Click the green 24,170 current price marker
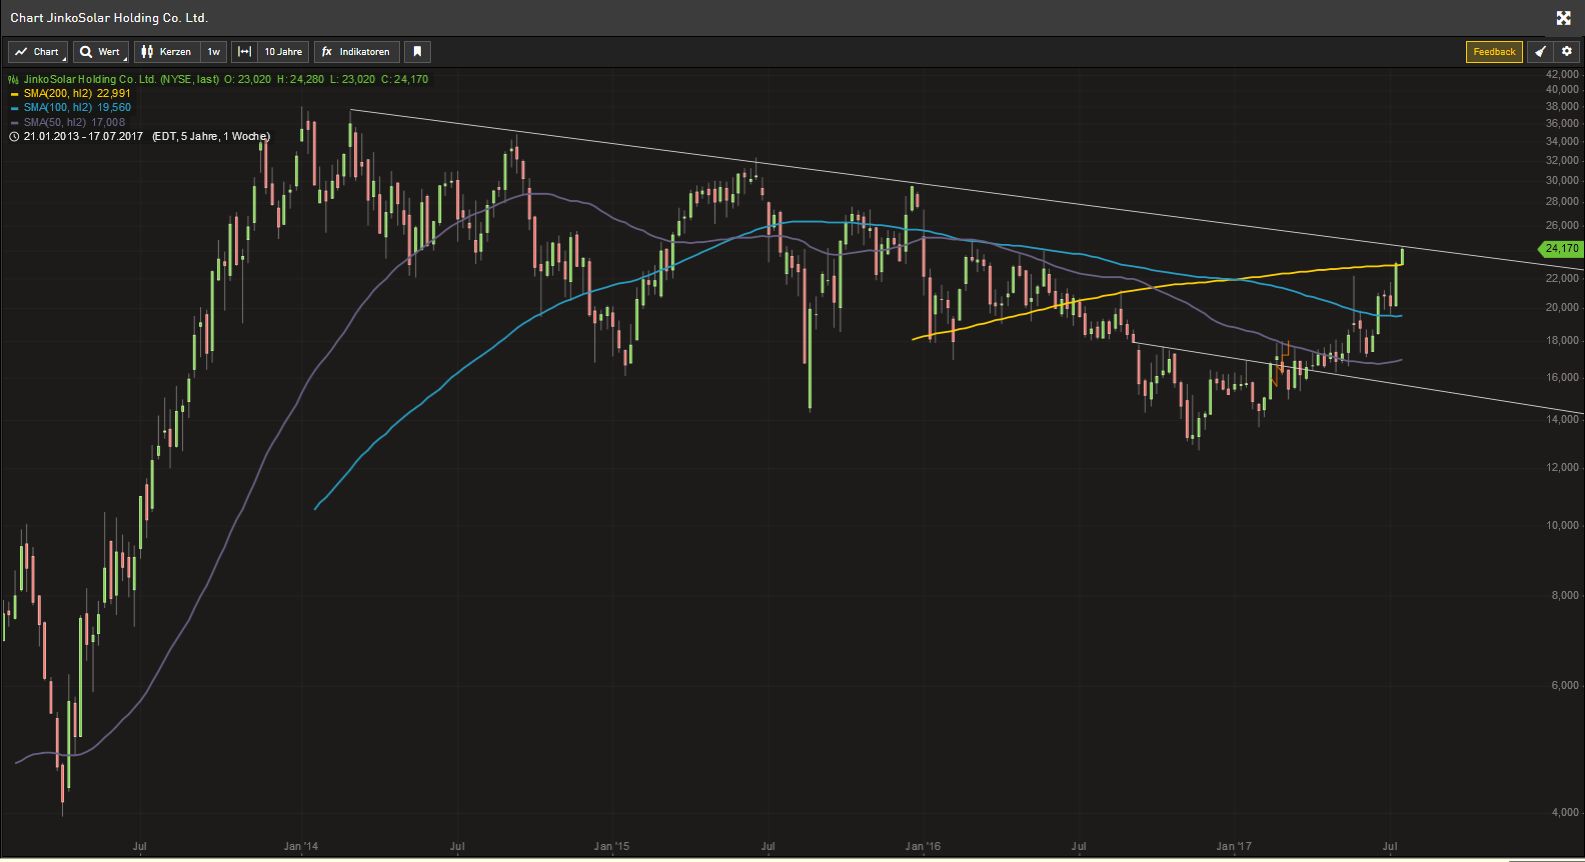Viewport: 1585px width, 862px height. click(x=1561, y=248)
